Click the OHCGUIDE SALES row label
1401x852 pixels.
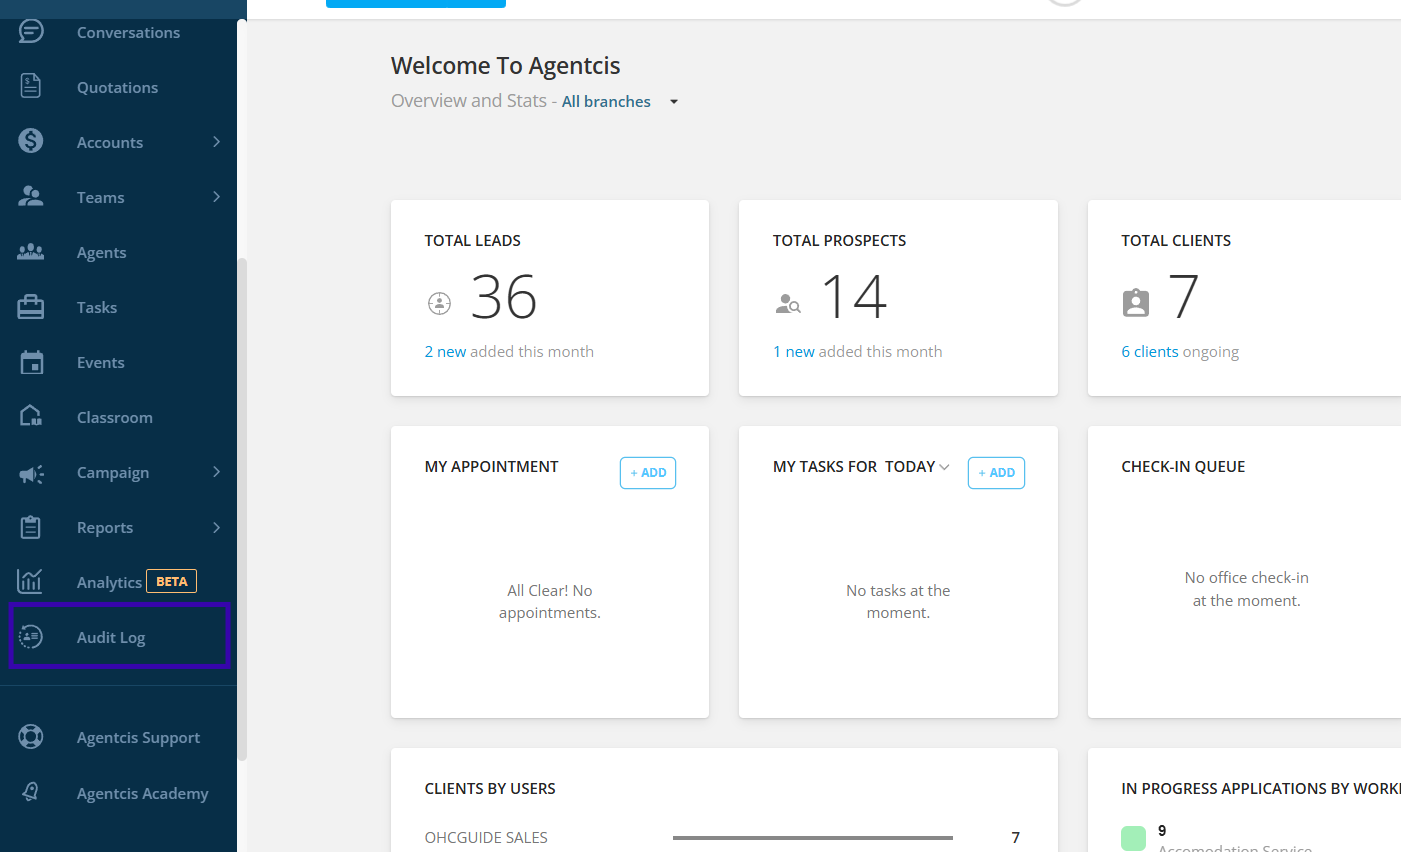[486, 838]
